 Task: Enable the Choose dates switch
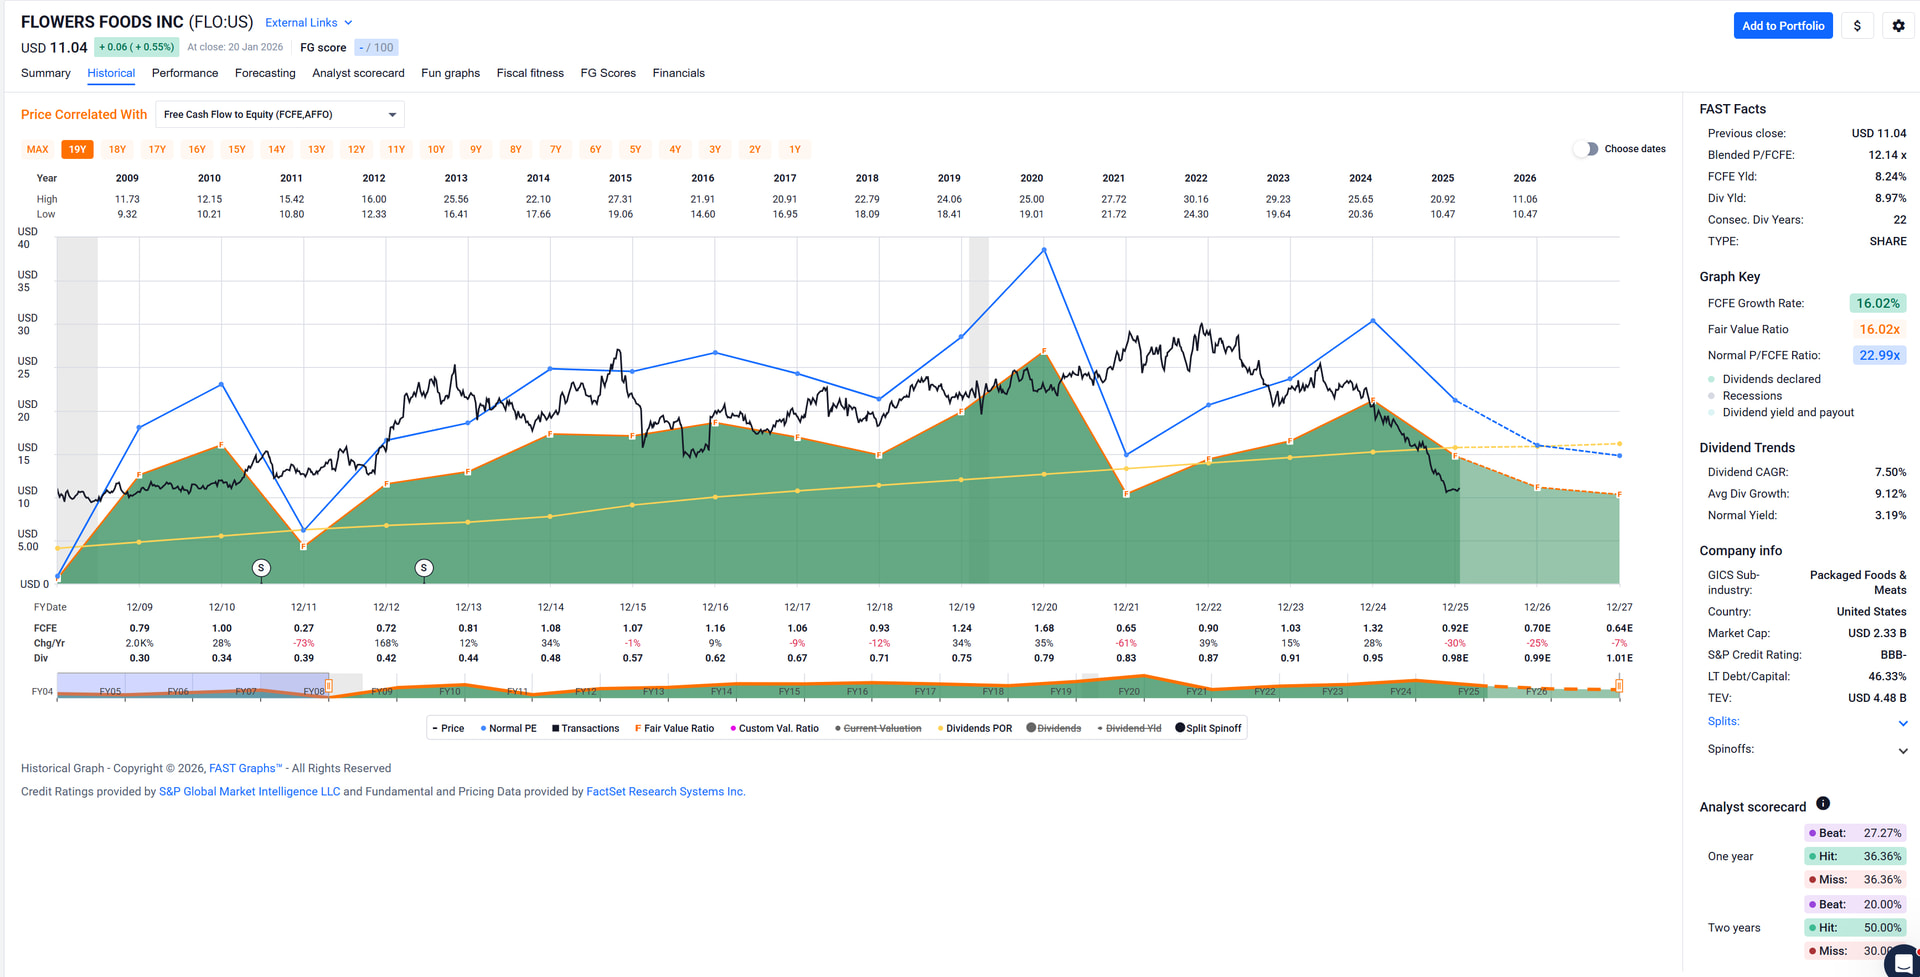[1585, 149]
